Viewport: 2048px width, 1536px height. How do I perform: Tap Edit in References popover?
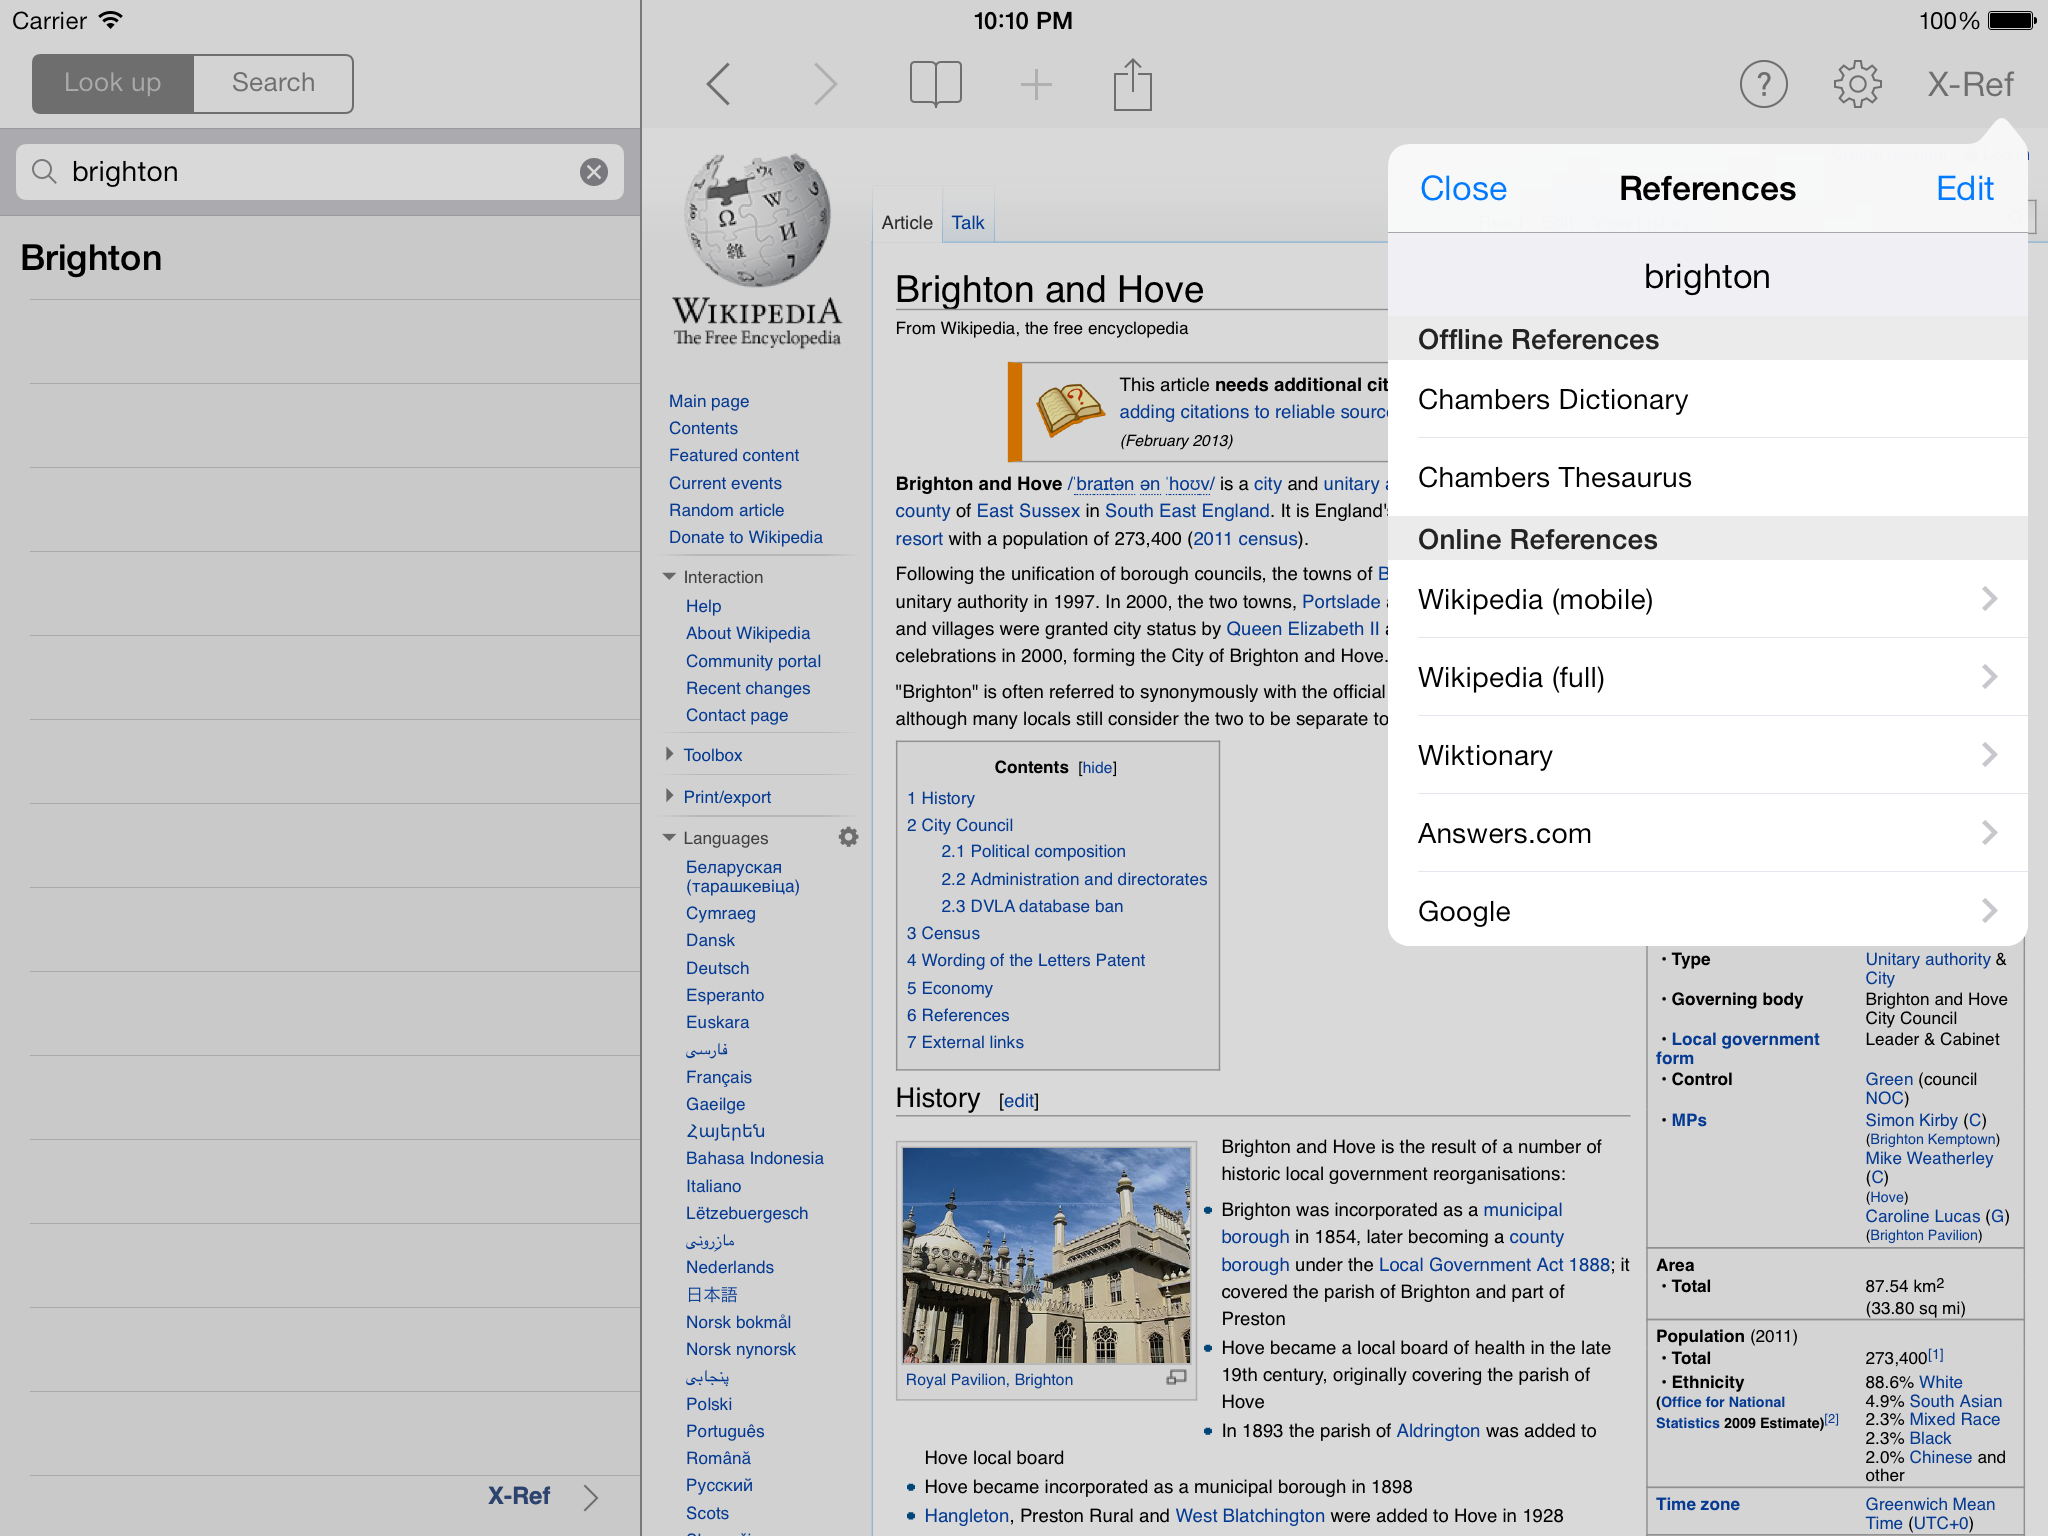[x=1964, y=189]
